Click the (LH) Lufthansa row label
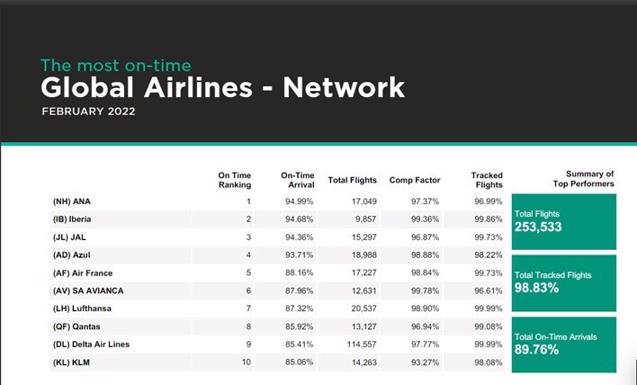 (x=82, y=309)
